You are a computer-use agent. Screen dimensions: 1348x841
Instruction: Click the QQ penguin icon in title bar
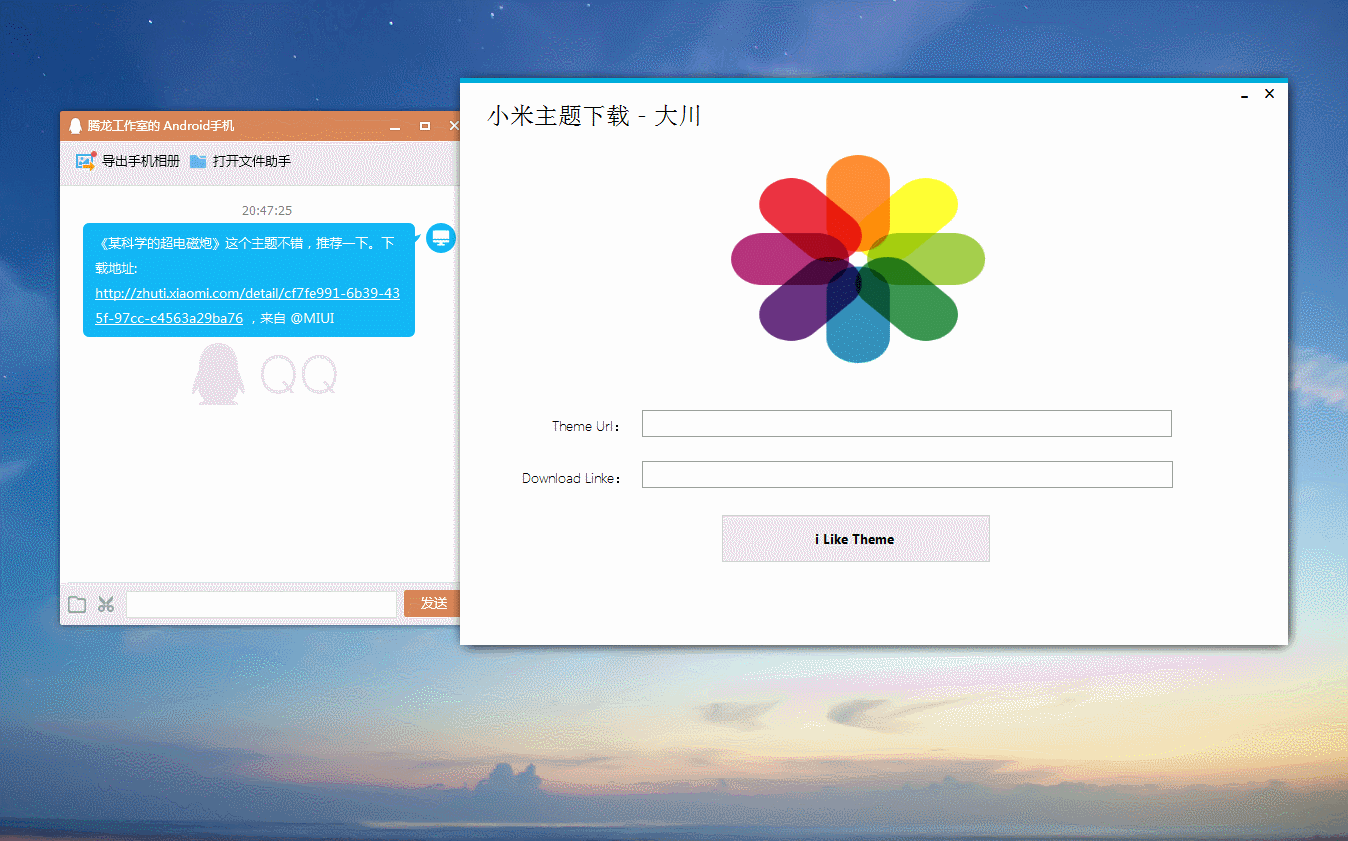click(x=75, y=126)
